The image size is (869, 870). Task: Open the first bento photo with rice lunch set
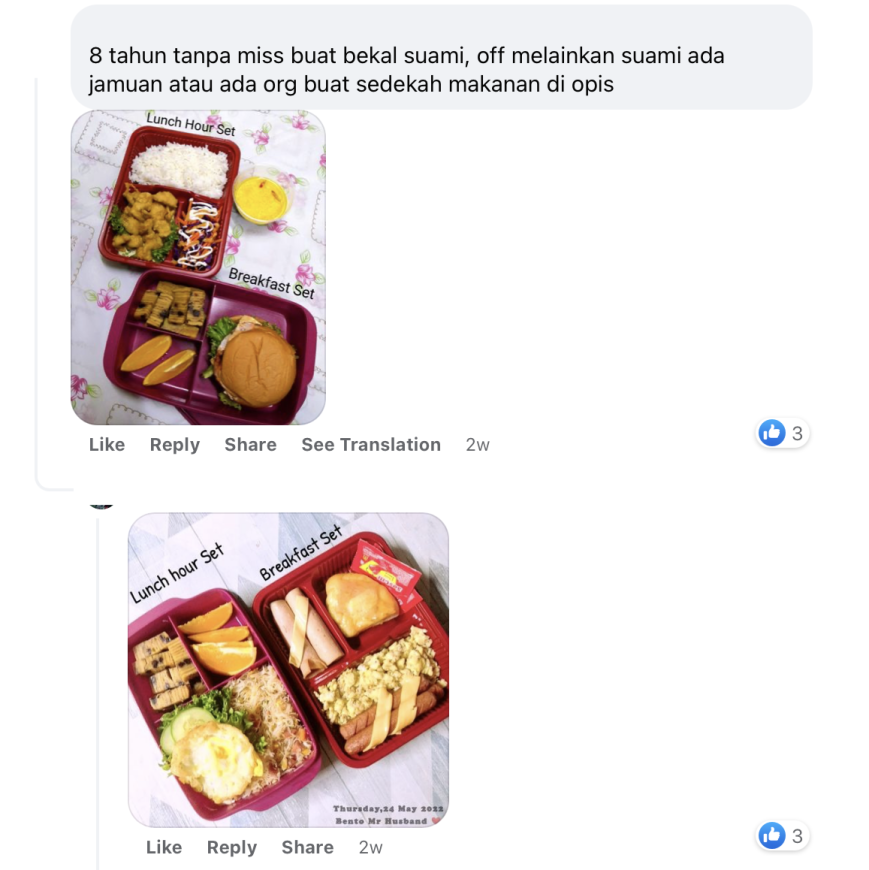point(198,267)
